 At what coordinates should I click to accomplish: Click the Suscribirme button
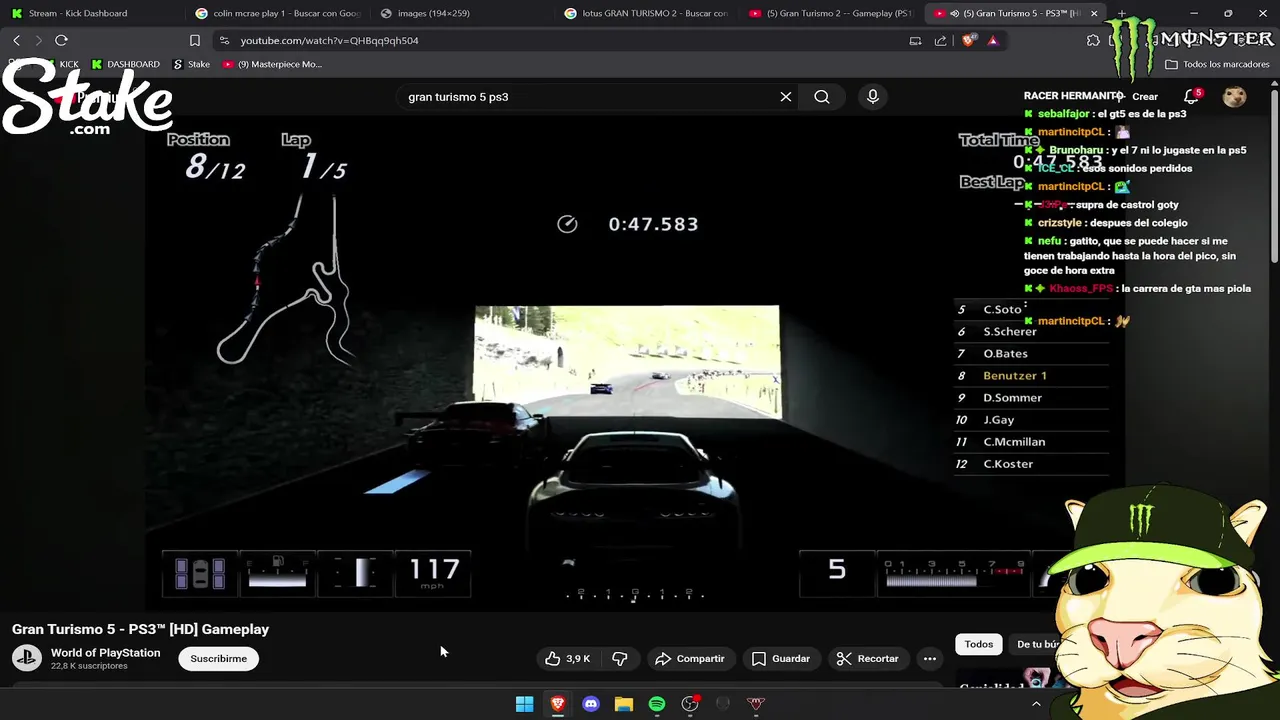pos(218,658)
